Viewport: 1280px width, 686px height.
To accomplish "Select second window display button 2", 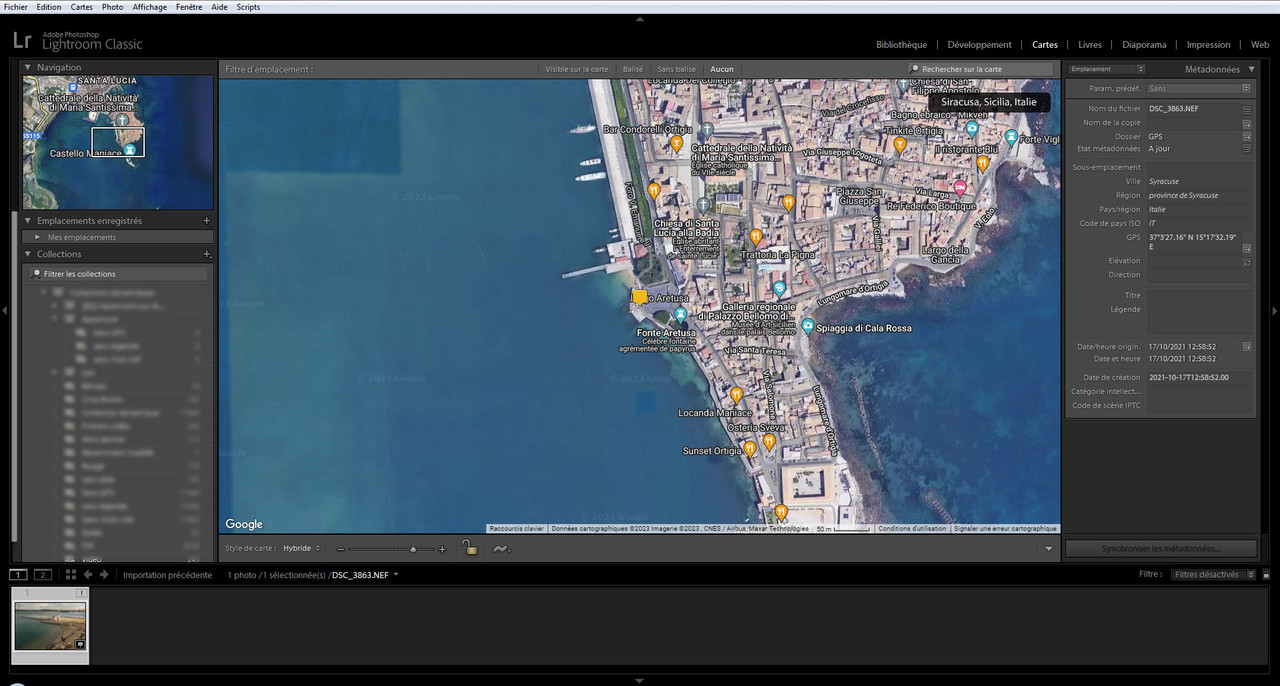I will point(42,575).
